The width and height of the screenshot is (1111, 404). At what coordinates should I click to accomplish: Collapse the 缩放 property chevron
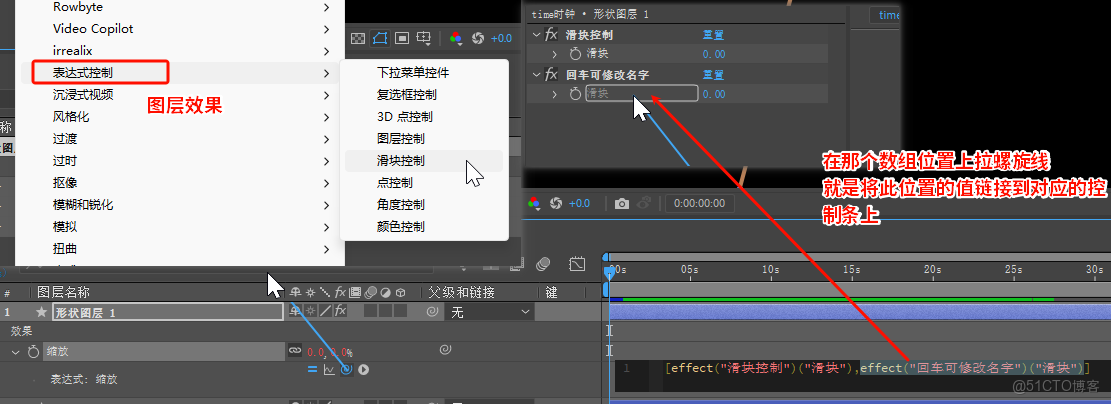click(x=16, y=351)
